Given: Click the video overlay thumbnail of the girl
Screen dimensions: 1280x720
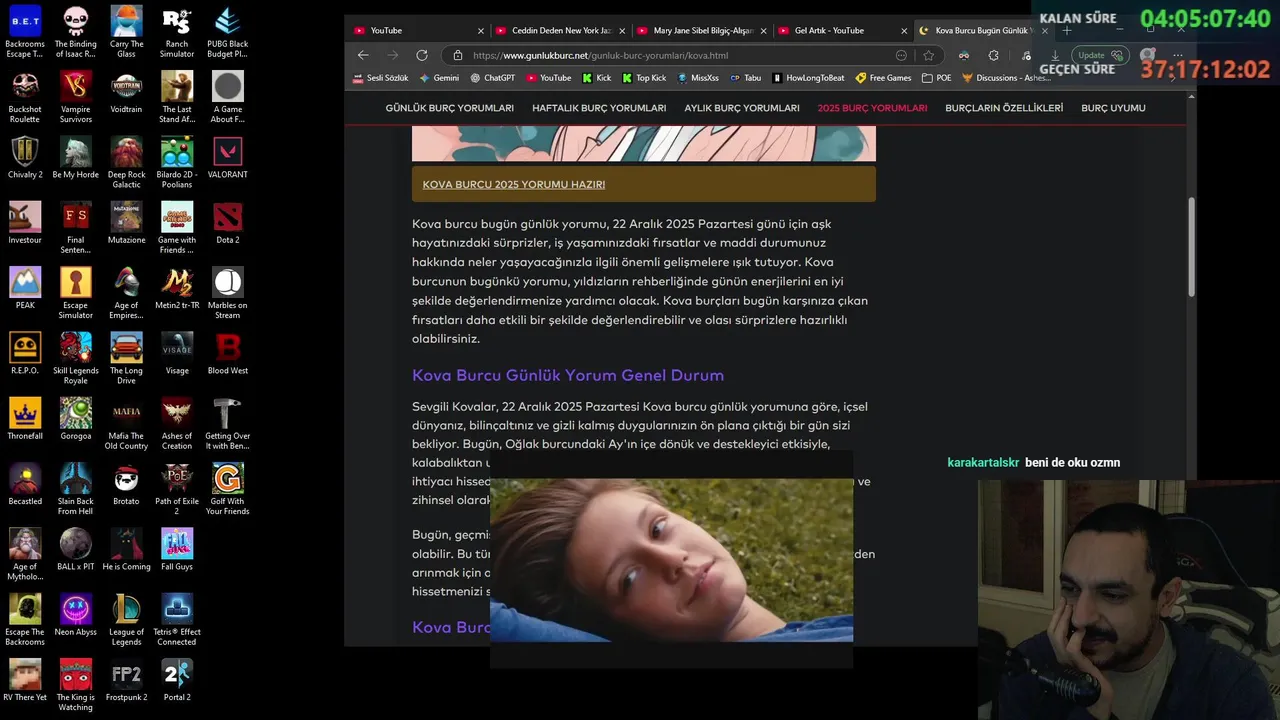Looking at the screenshot, I should [671, 559].
